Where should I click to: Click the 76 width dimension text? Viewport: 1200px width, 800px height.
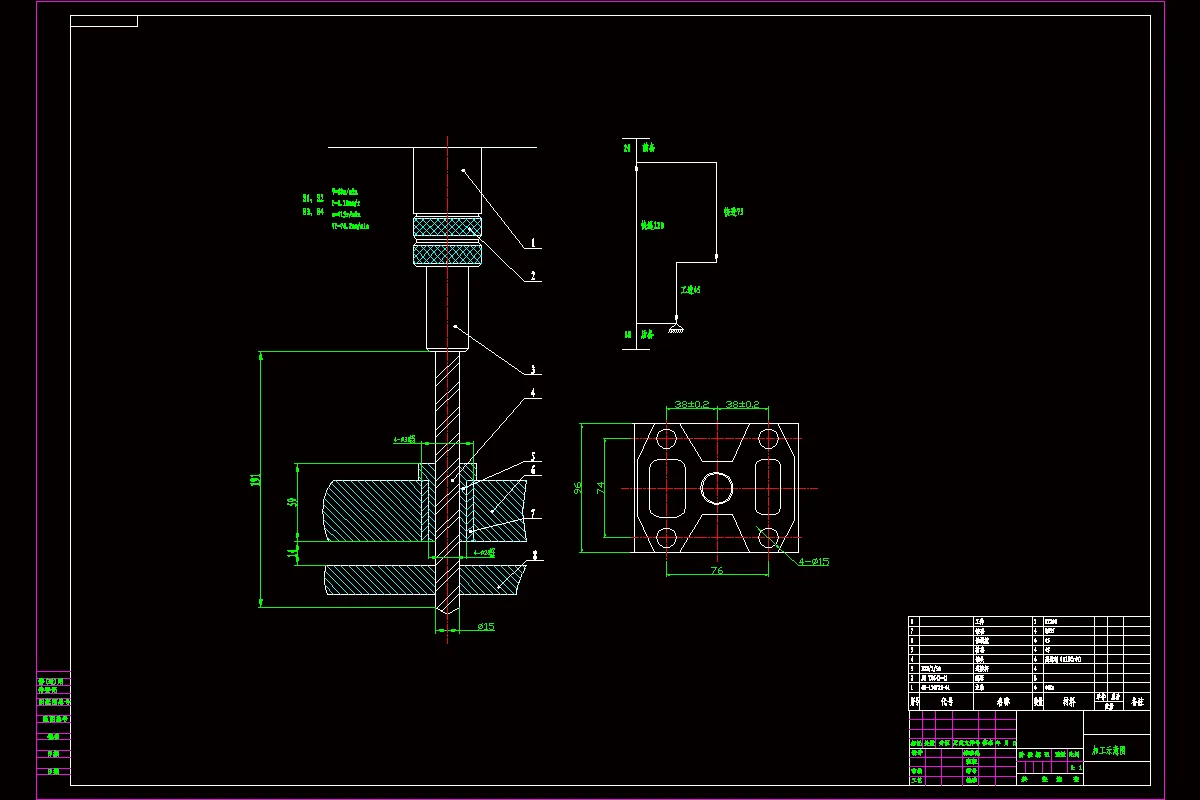pos(716,570)
